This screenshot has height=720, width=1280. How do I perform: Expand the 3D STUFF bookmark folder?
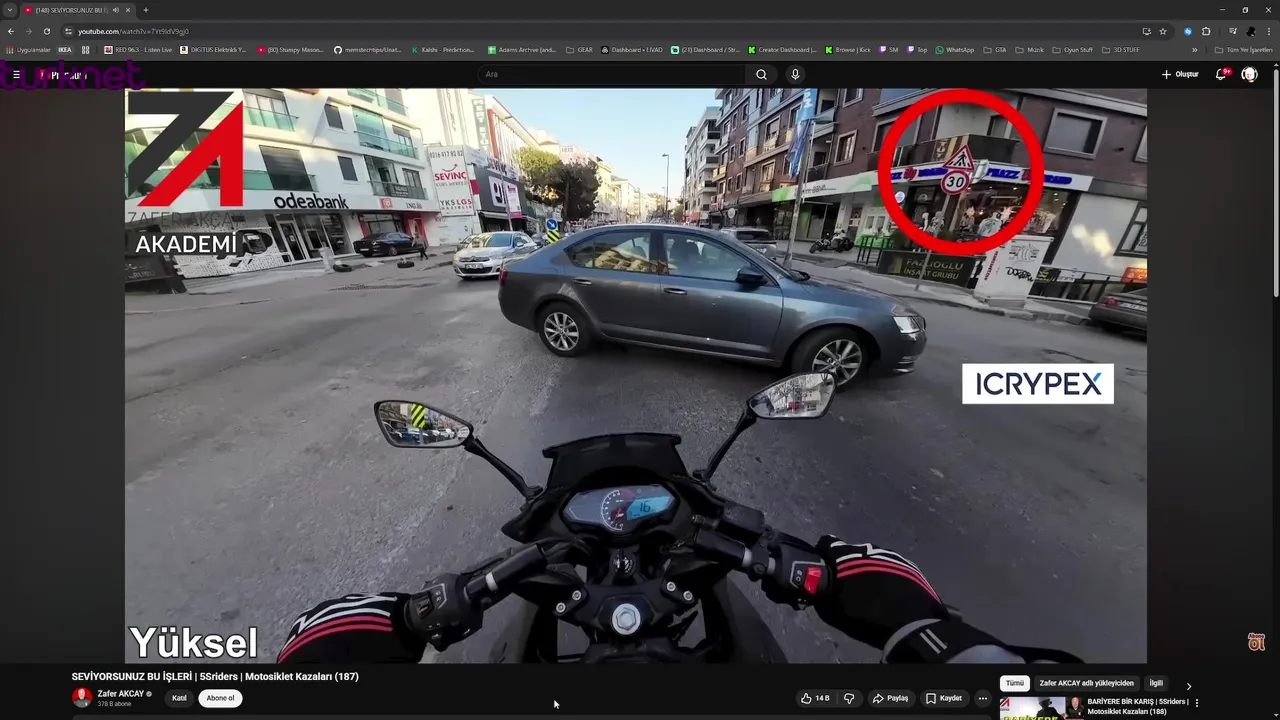1120,49
